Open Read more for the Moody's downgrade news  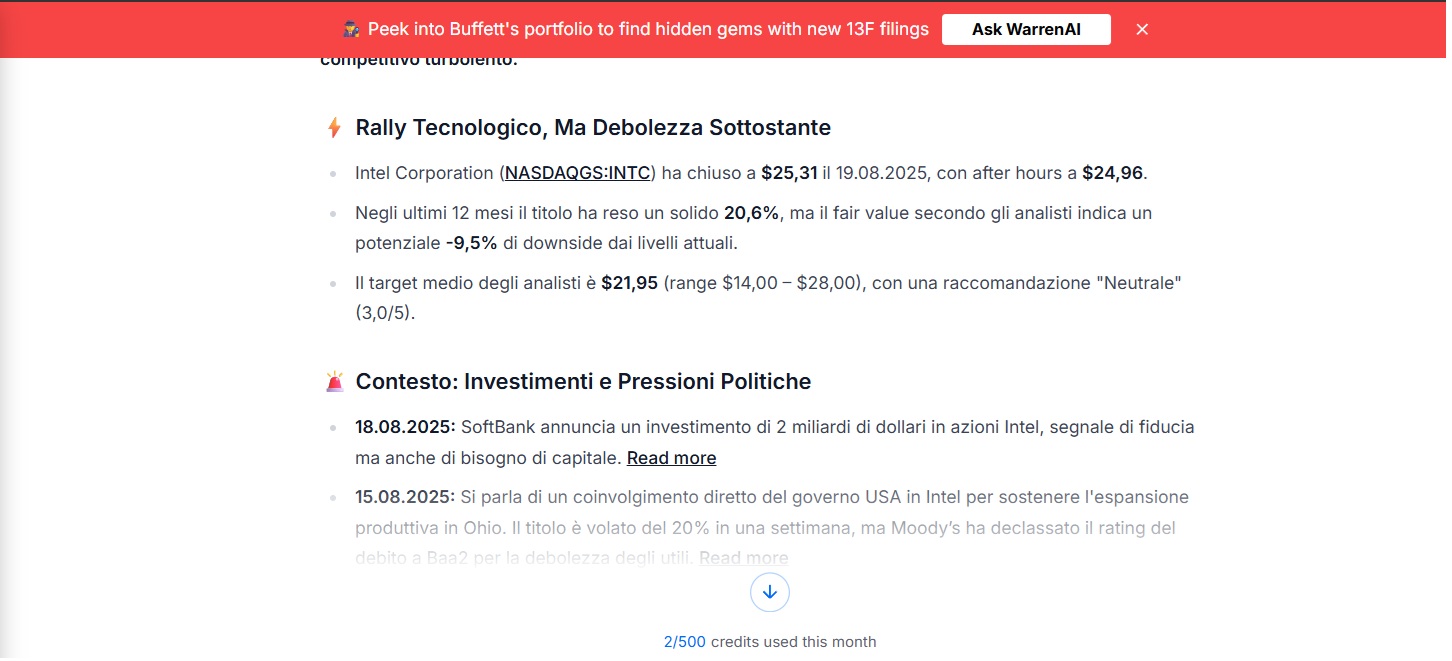pos(743,558)
